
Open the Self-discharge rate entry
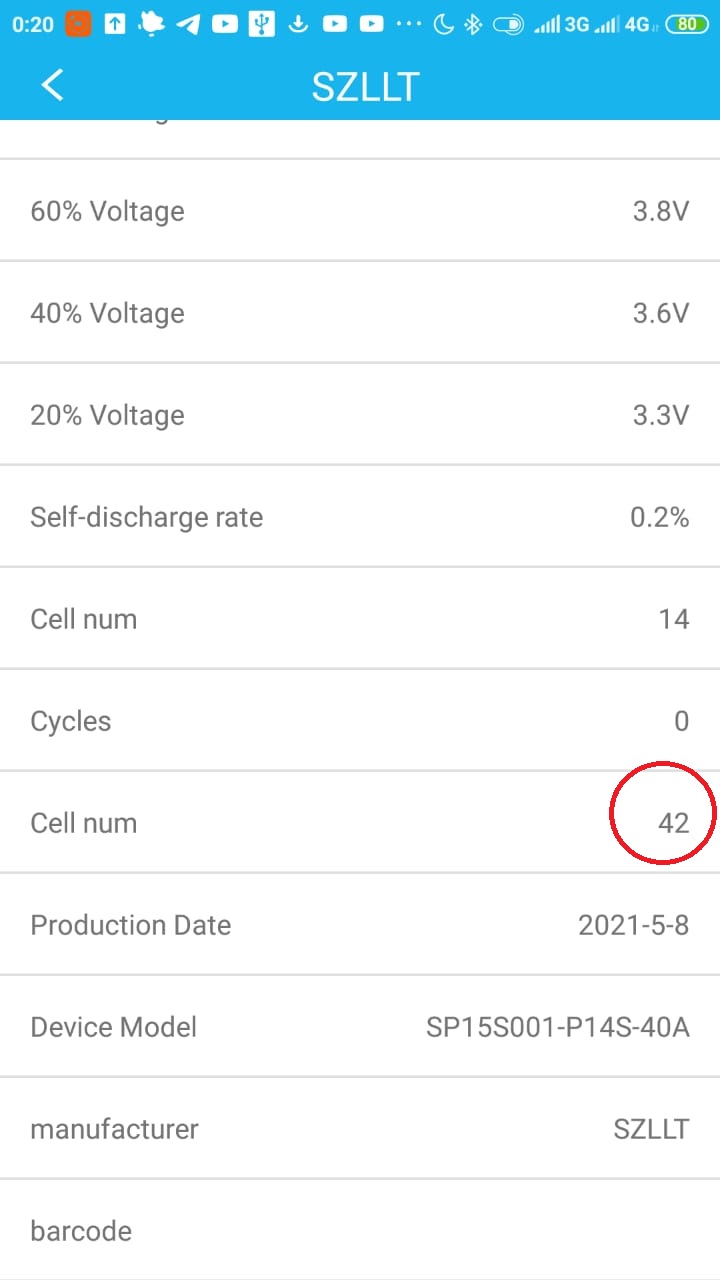click(x=360, y=517)
